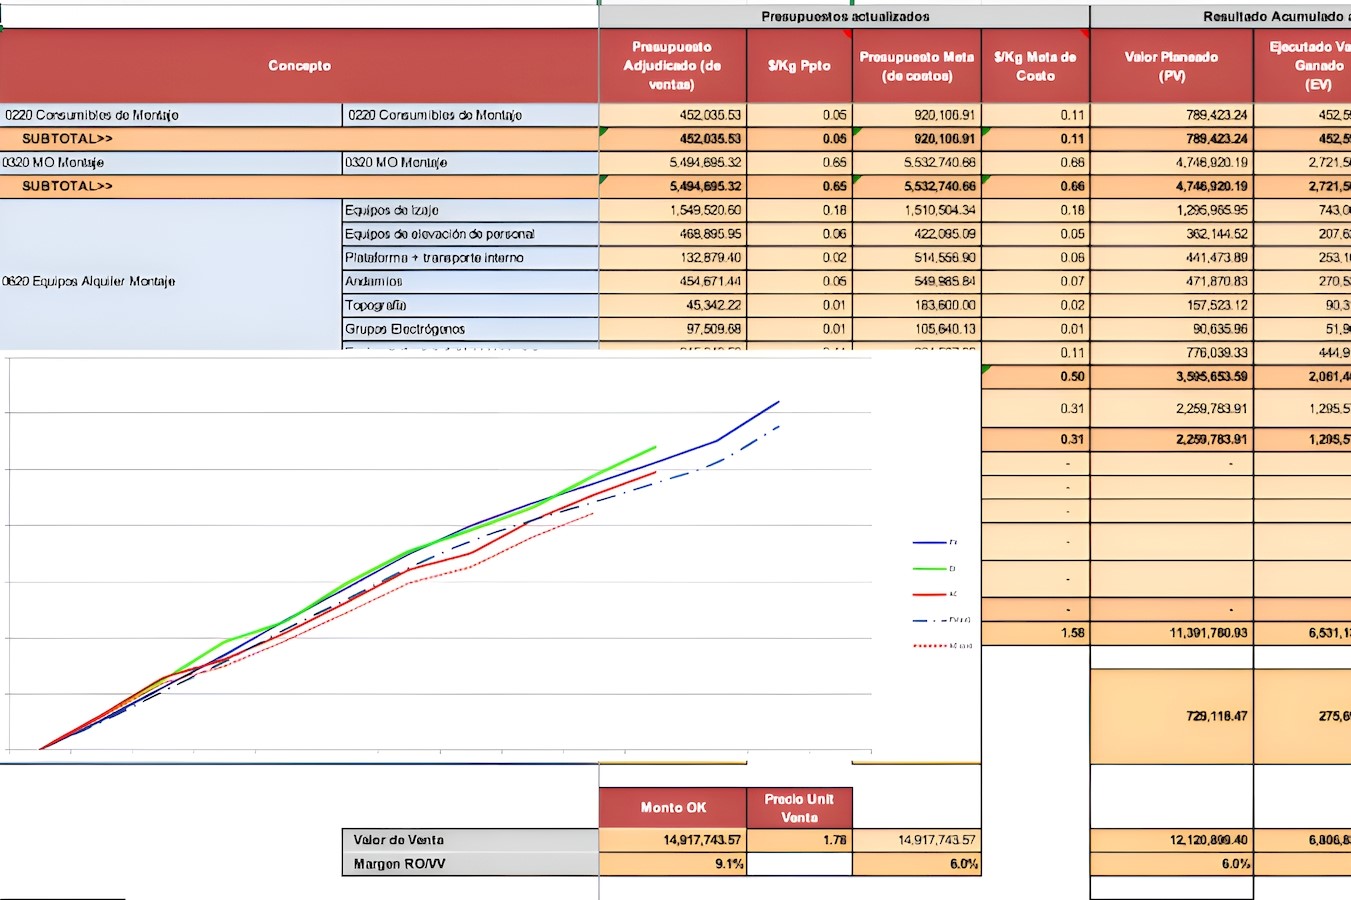The image size is (1351, 900).
Task: Click the blue PV legend line marker
Action: [929, 543]
